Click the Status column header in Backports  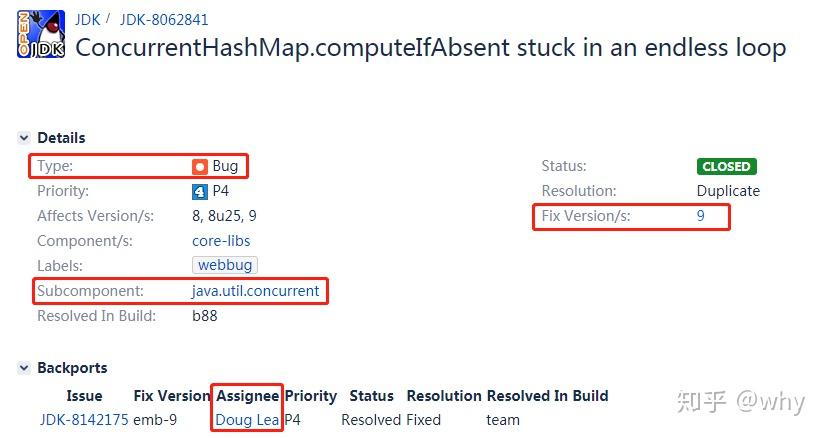(372, 396)
